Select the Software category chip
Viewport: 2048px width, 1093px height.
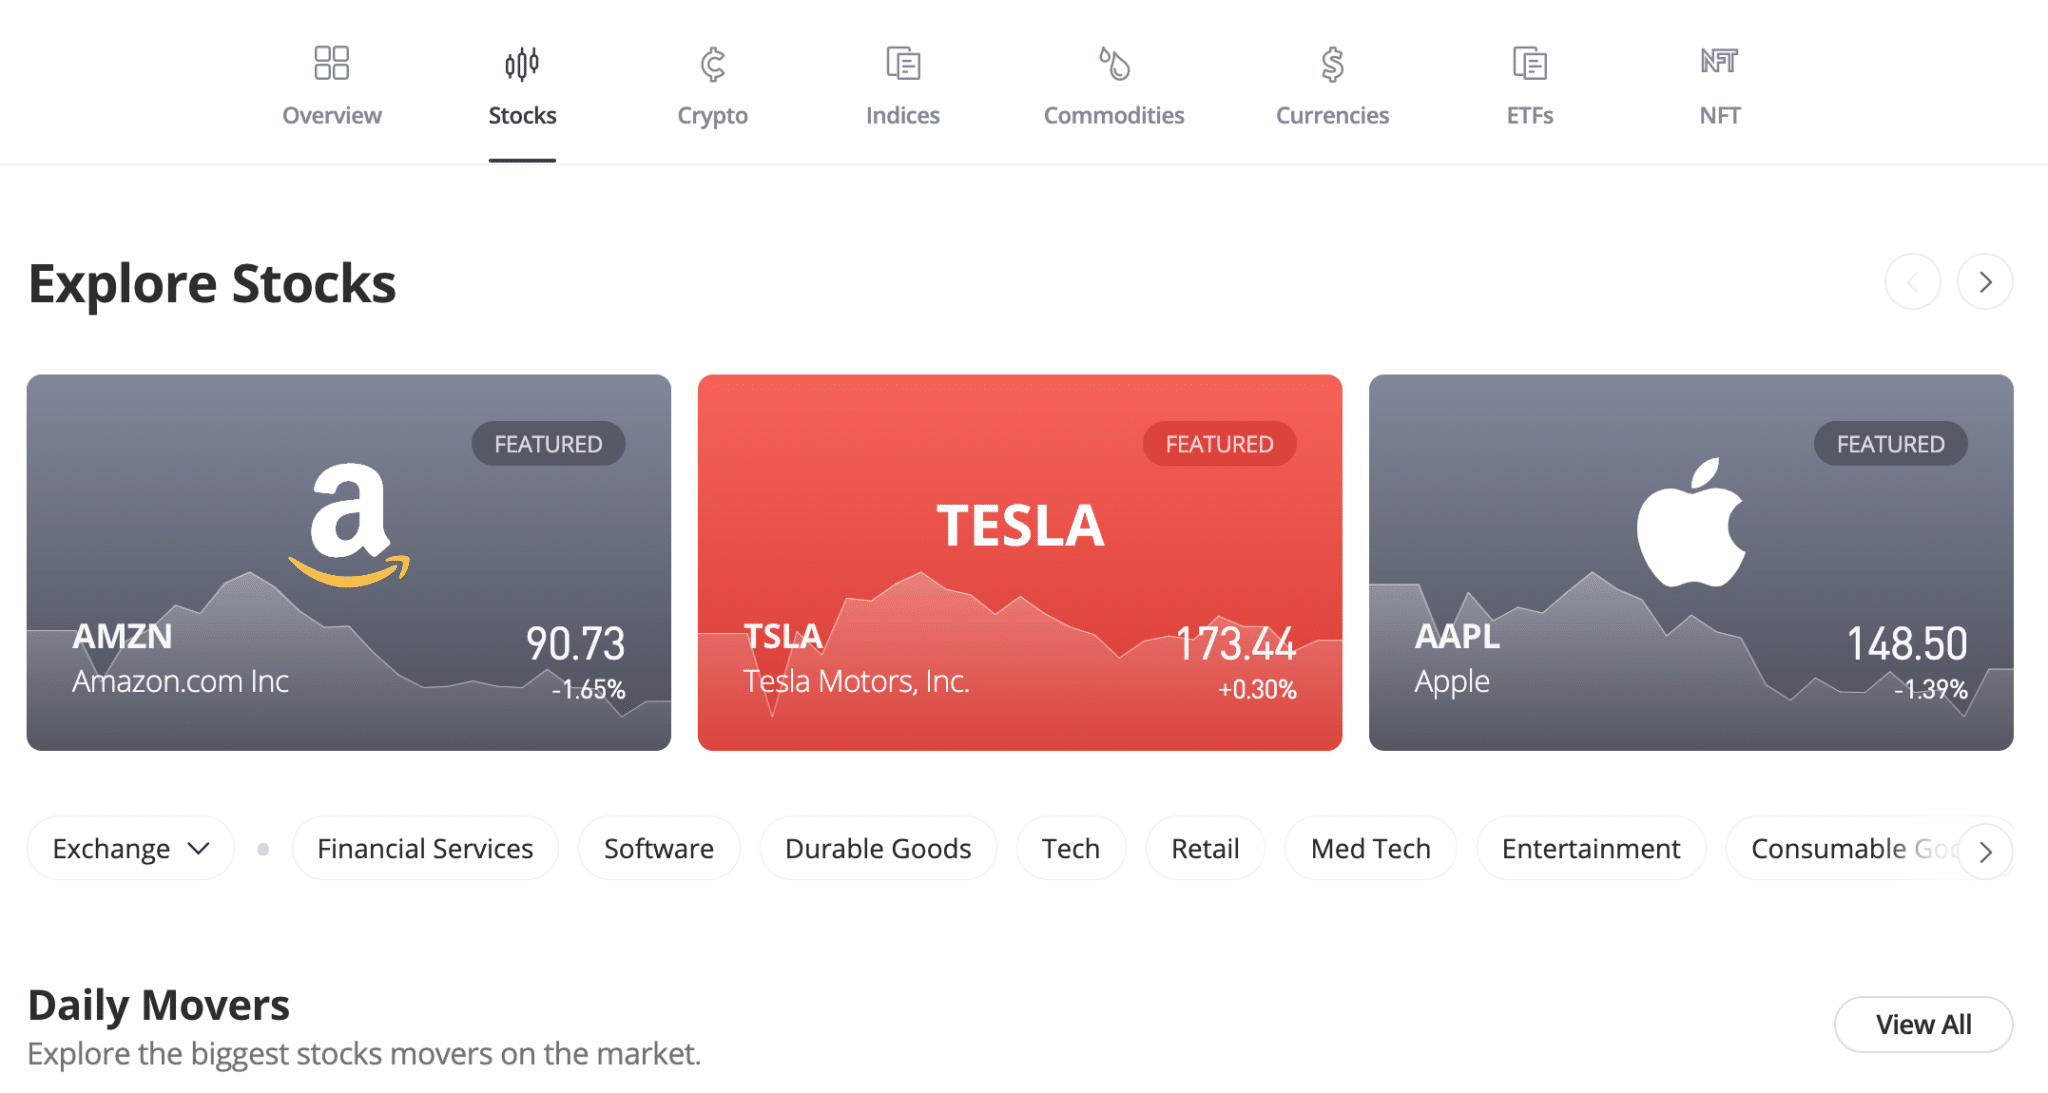659,849
